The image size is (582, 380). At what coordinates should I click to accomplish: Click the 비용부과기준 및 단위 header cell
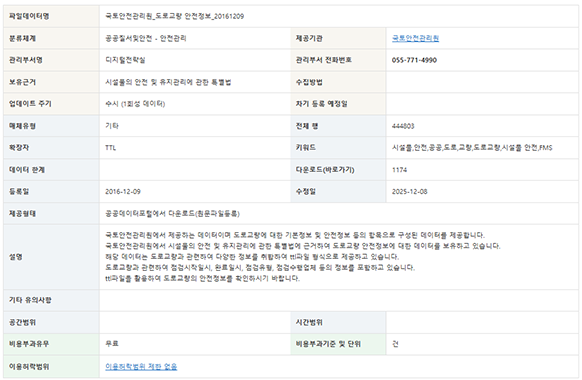pyautogui.click(x=338, y=344)
